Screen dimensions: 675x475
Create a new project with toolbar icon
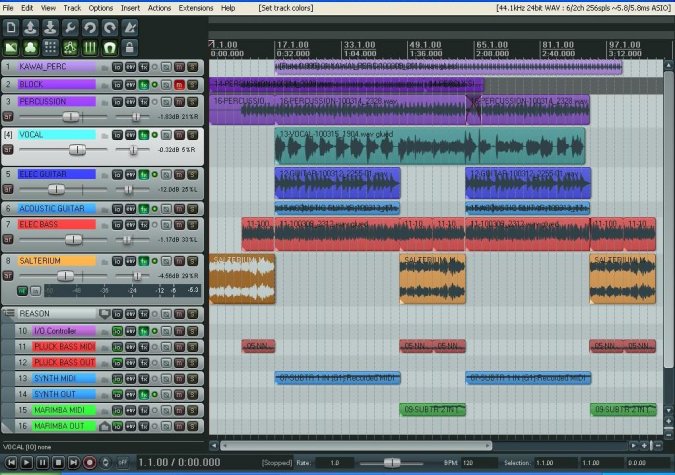point(11,28)
